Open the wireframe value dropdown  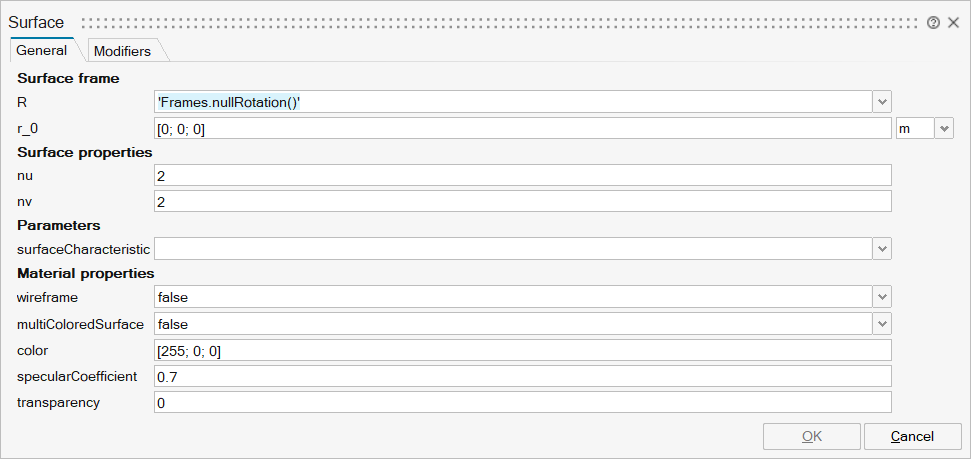click(882, 297)
